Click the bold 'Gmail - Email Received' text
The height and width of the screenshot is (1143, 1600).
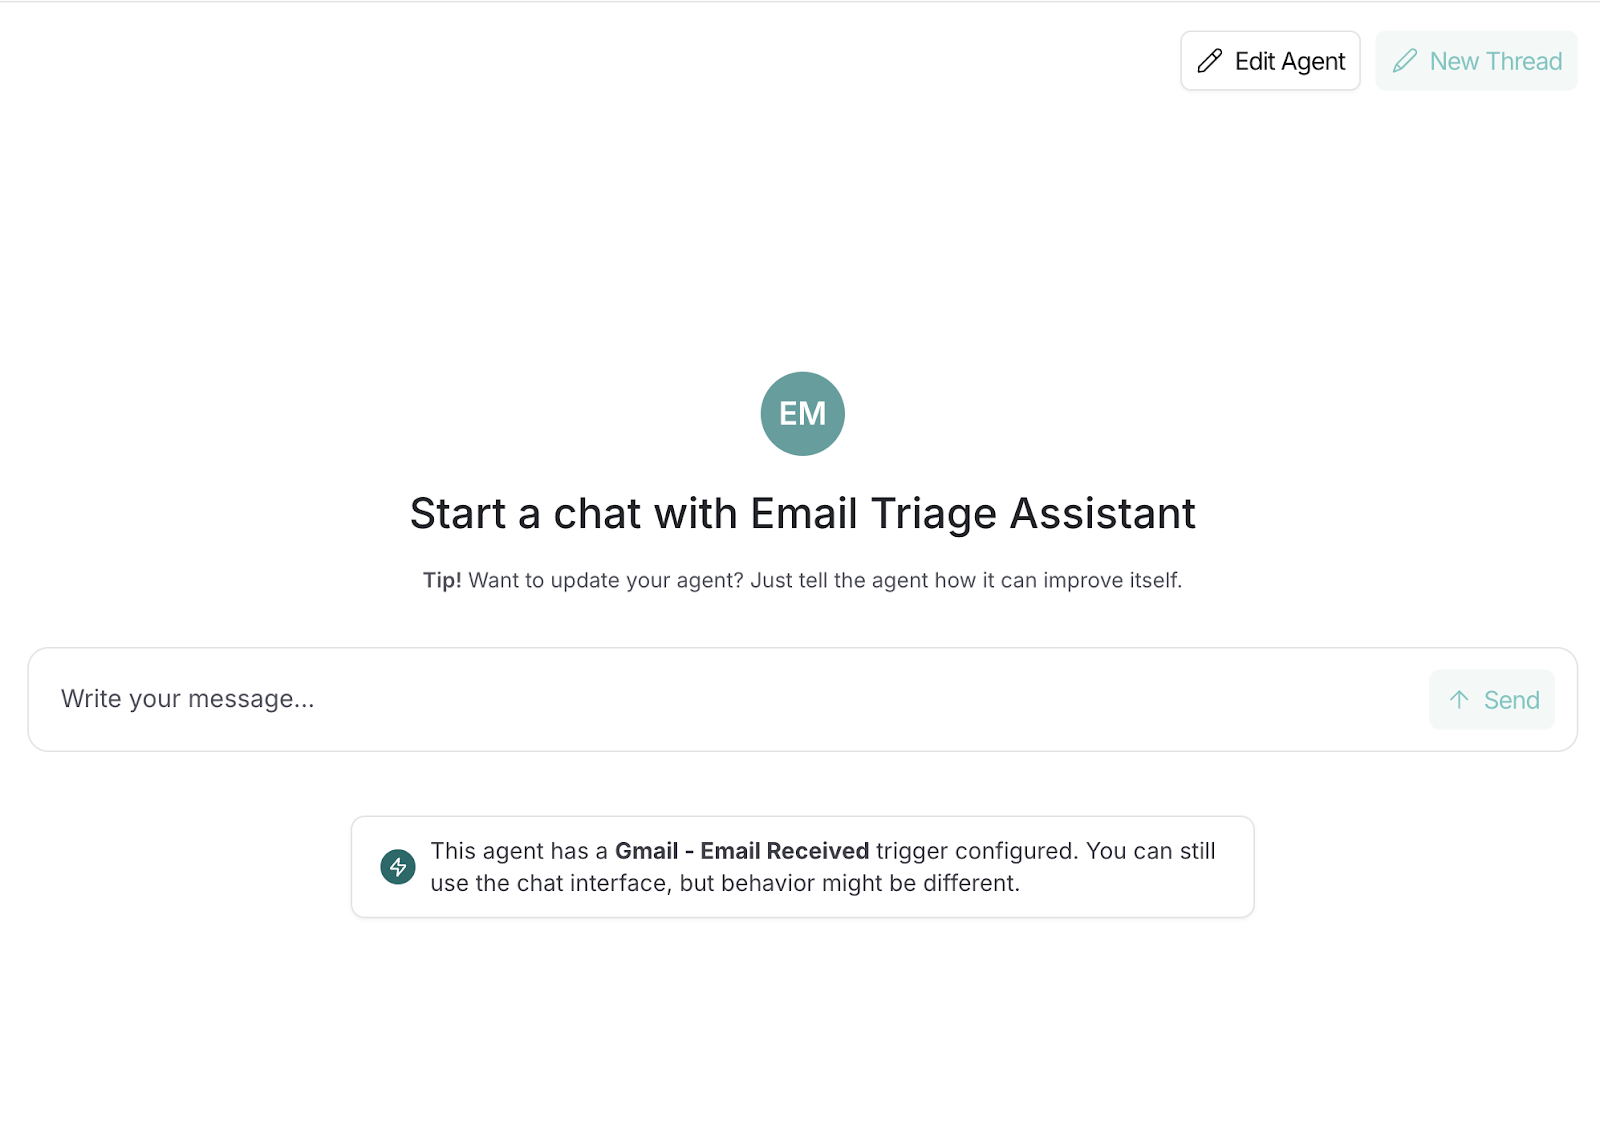coord(741,851)
